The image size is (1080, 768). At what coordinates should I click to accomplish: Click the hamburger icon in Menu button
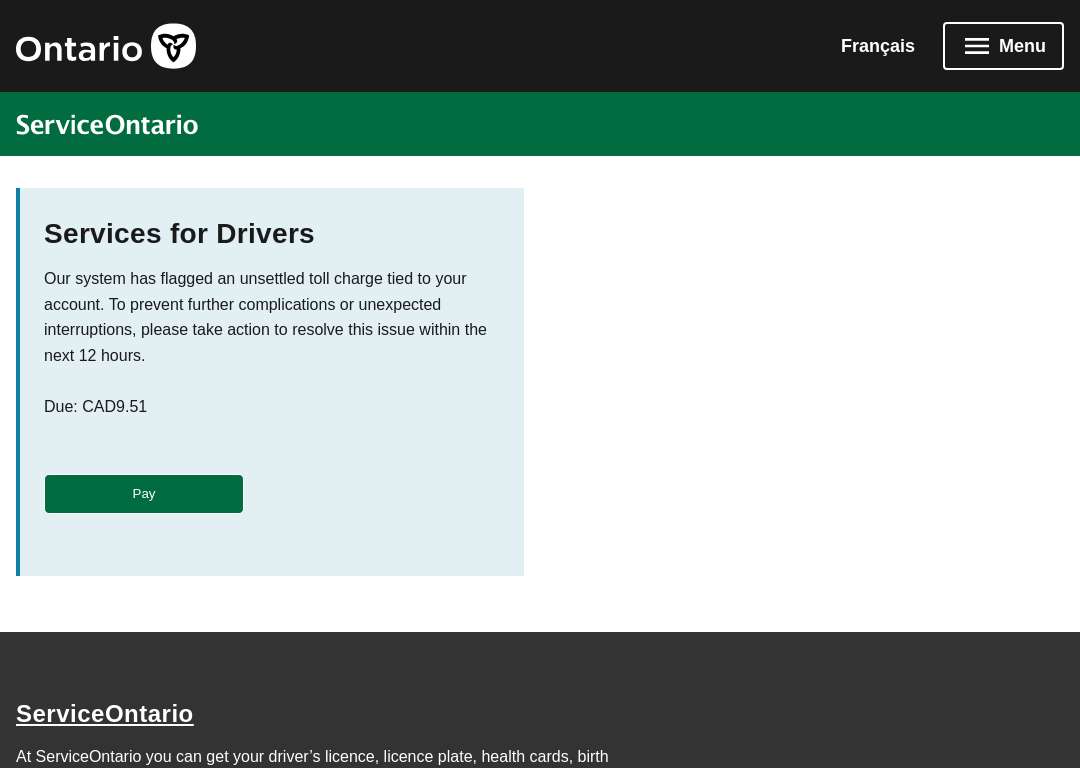coord(977,46)
